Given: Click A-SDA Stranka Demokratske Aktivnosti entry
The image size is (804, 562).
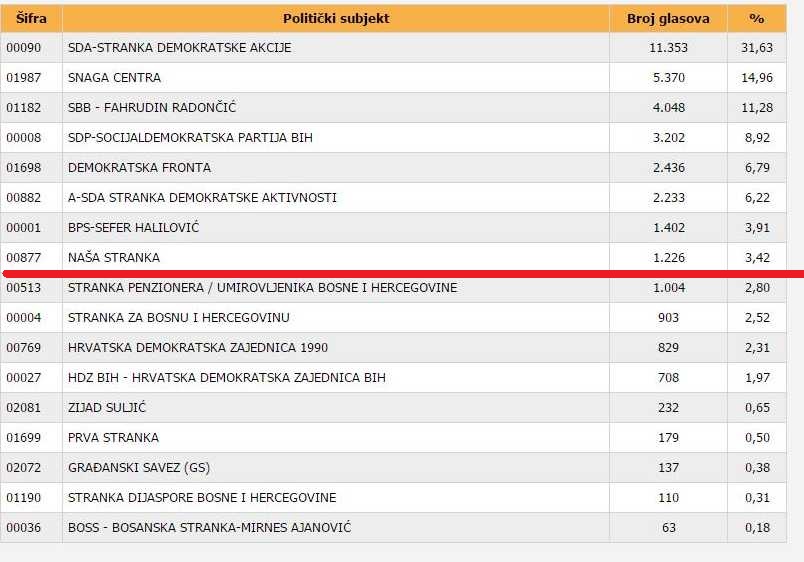Looking at the screenshot, I should (x=202, y=198).
